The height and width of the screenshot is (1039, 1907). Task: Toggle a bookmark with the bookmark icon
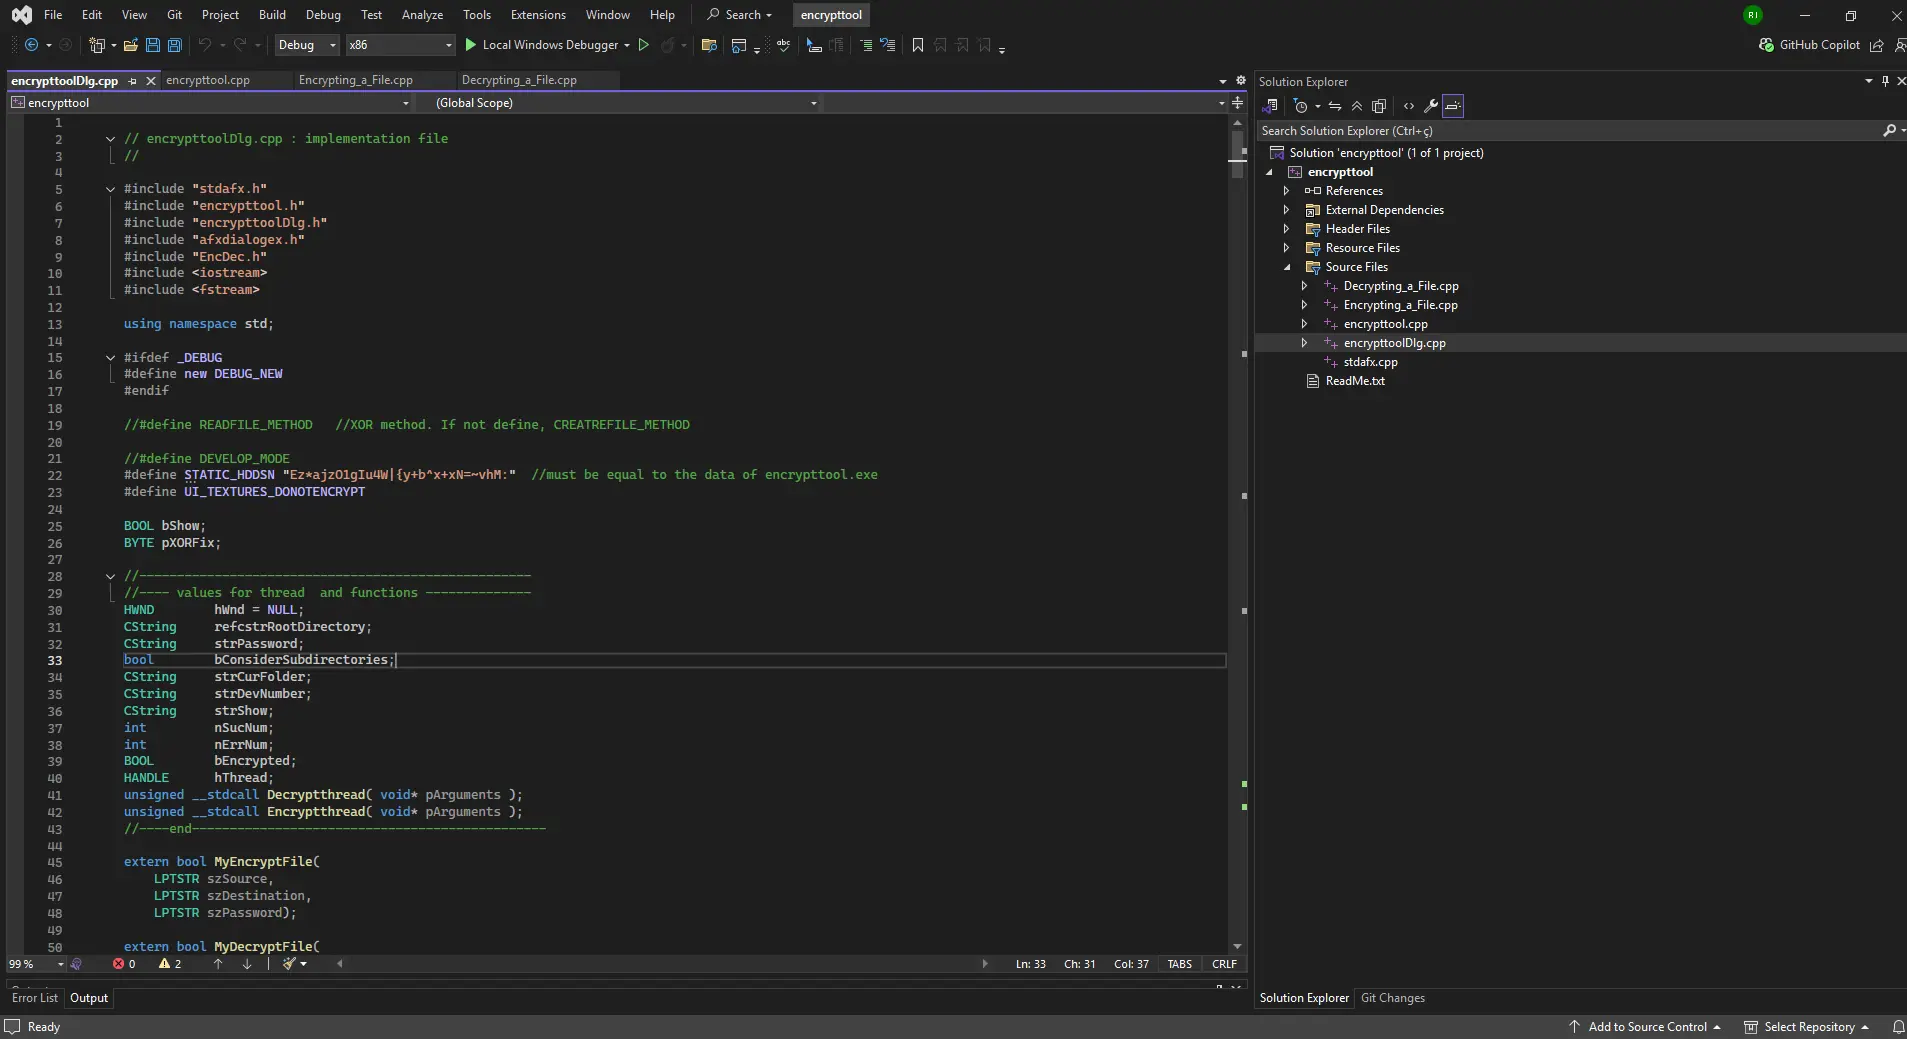tap(918, 45)
